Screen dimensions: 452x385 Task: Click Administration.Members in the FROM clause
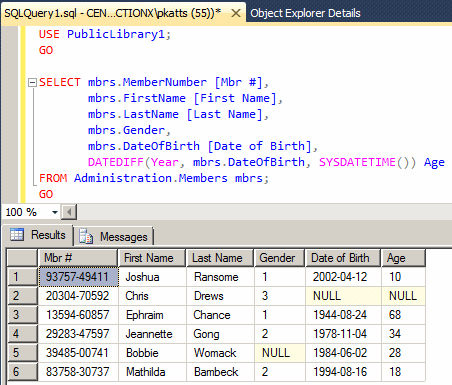(x=151, y=178)
